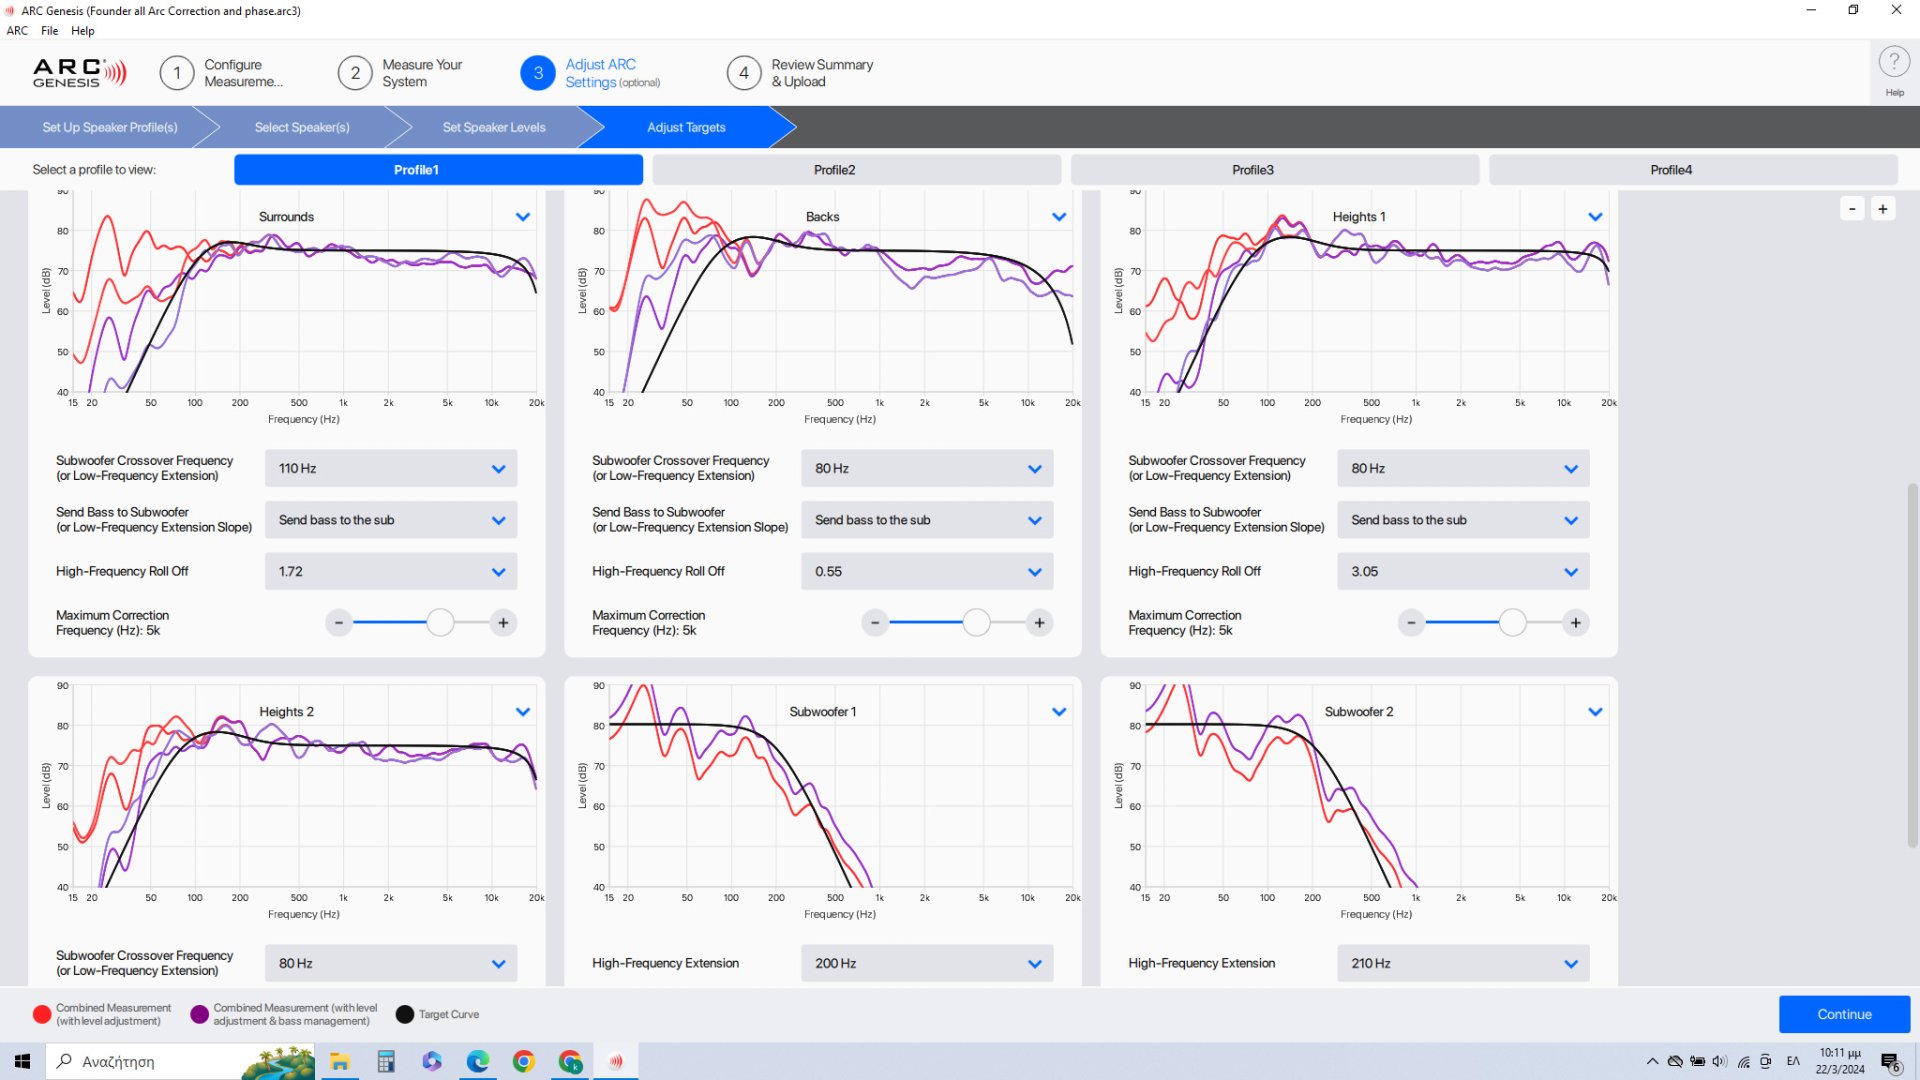
Task: Expand the Subwoofer 1 graph chevron
Action: (1059, 712)
